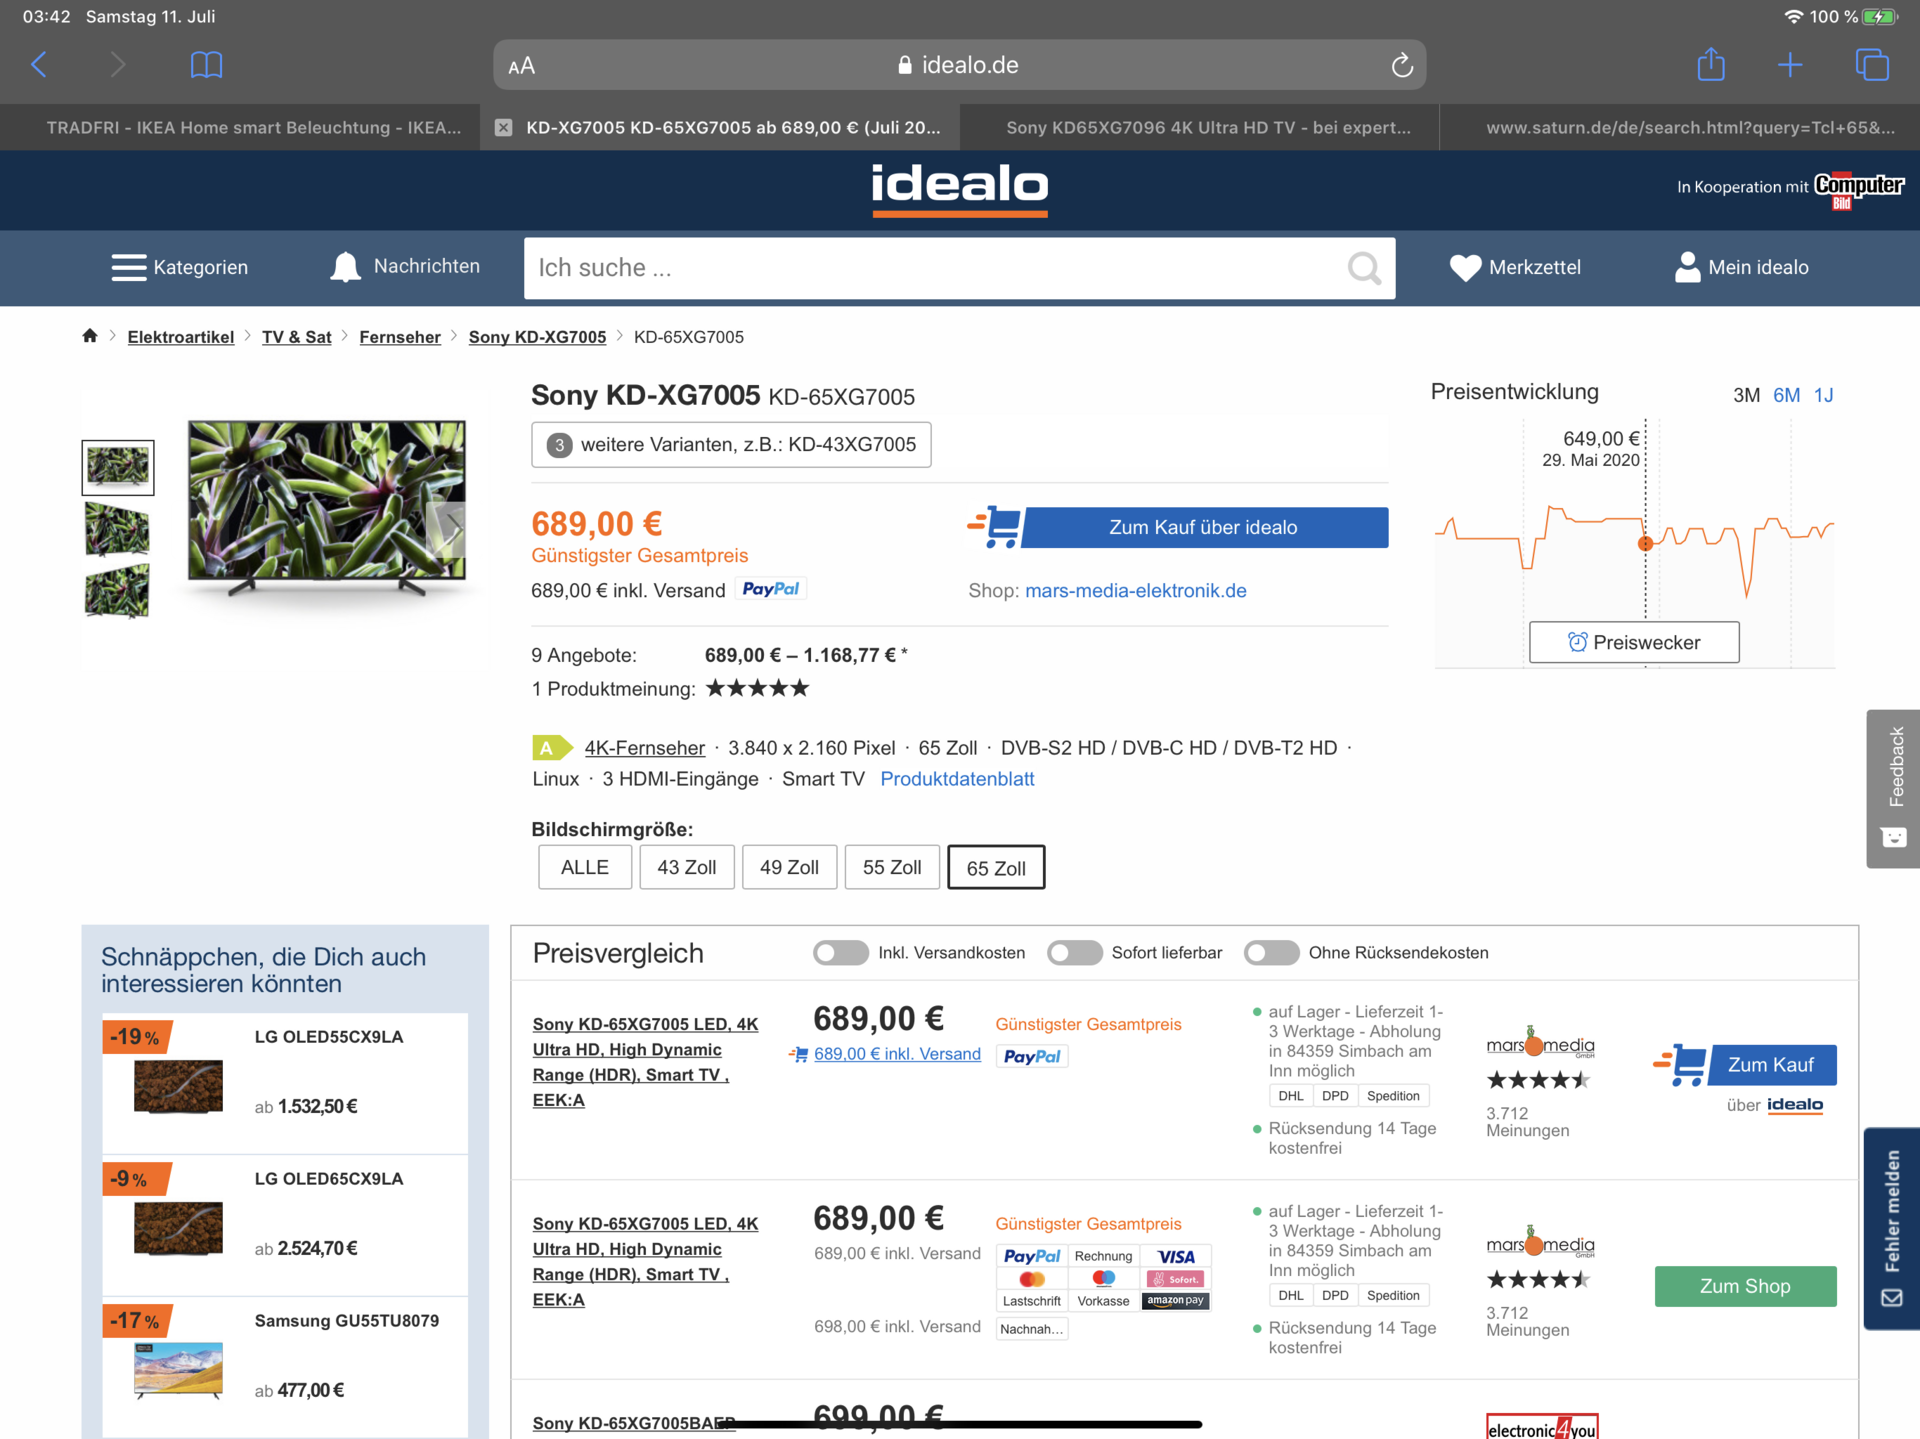
Task: Reload the idealo.de page
Action: pyautogui.click(x=1402, y=65)
